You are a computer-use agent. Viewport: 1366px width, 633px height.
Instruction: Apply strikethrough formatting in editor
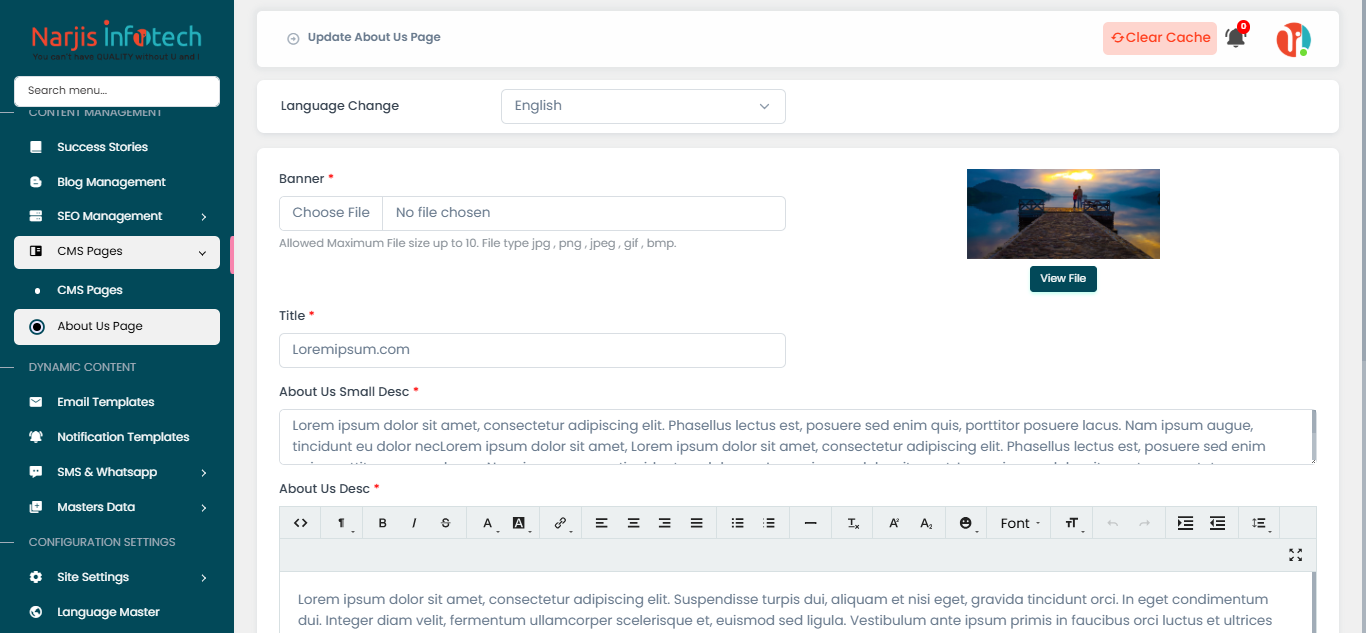point(446,523)
